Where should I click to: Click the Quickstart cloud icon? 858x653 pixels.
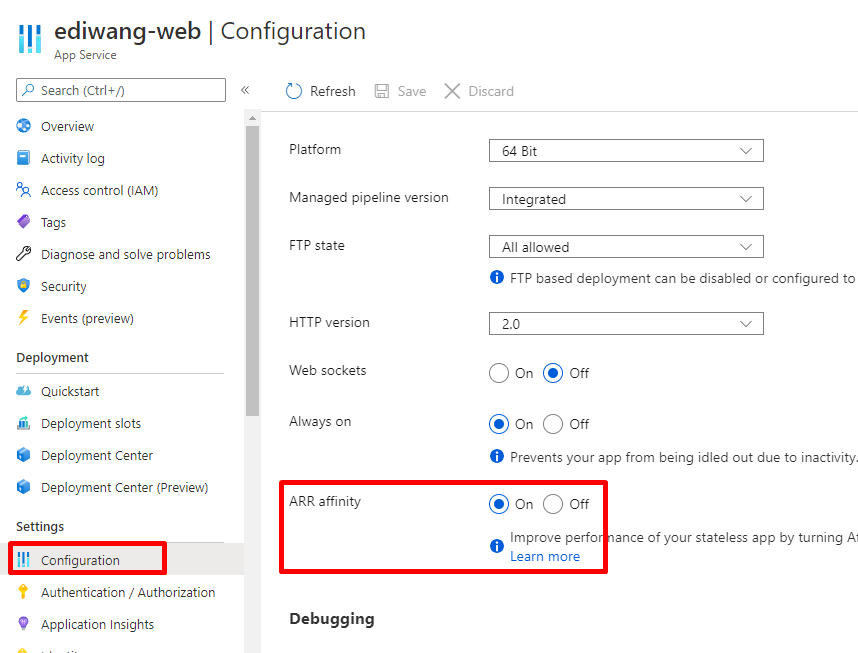pos(24,391)
